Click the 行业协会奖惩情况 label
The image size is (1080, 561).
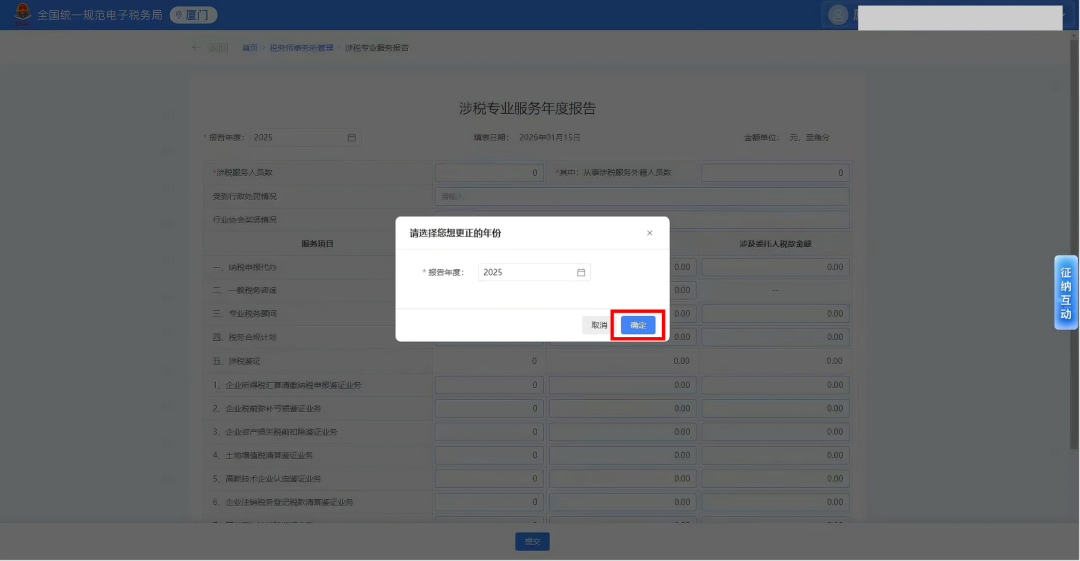(x=245, y=220)
